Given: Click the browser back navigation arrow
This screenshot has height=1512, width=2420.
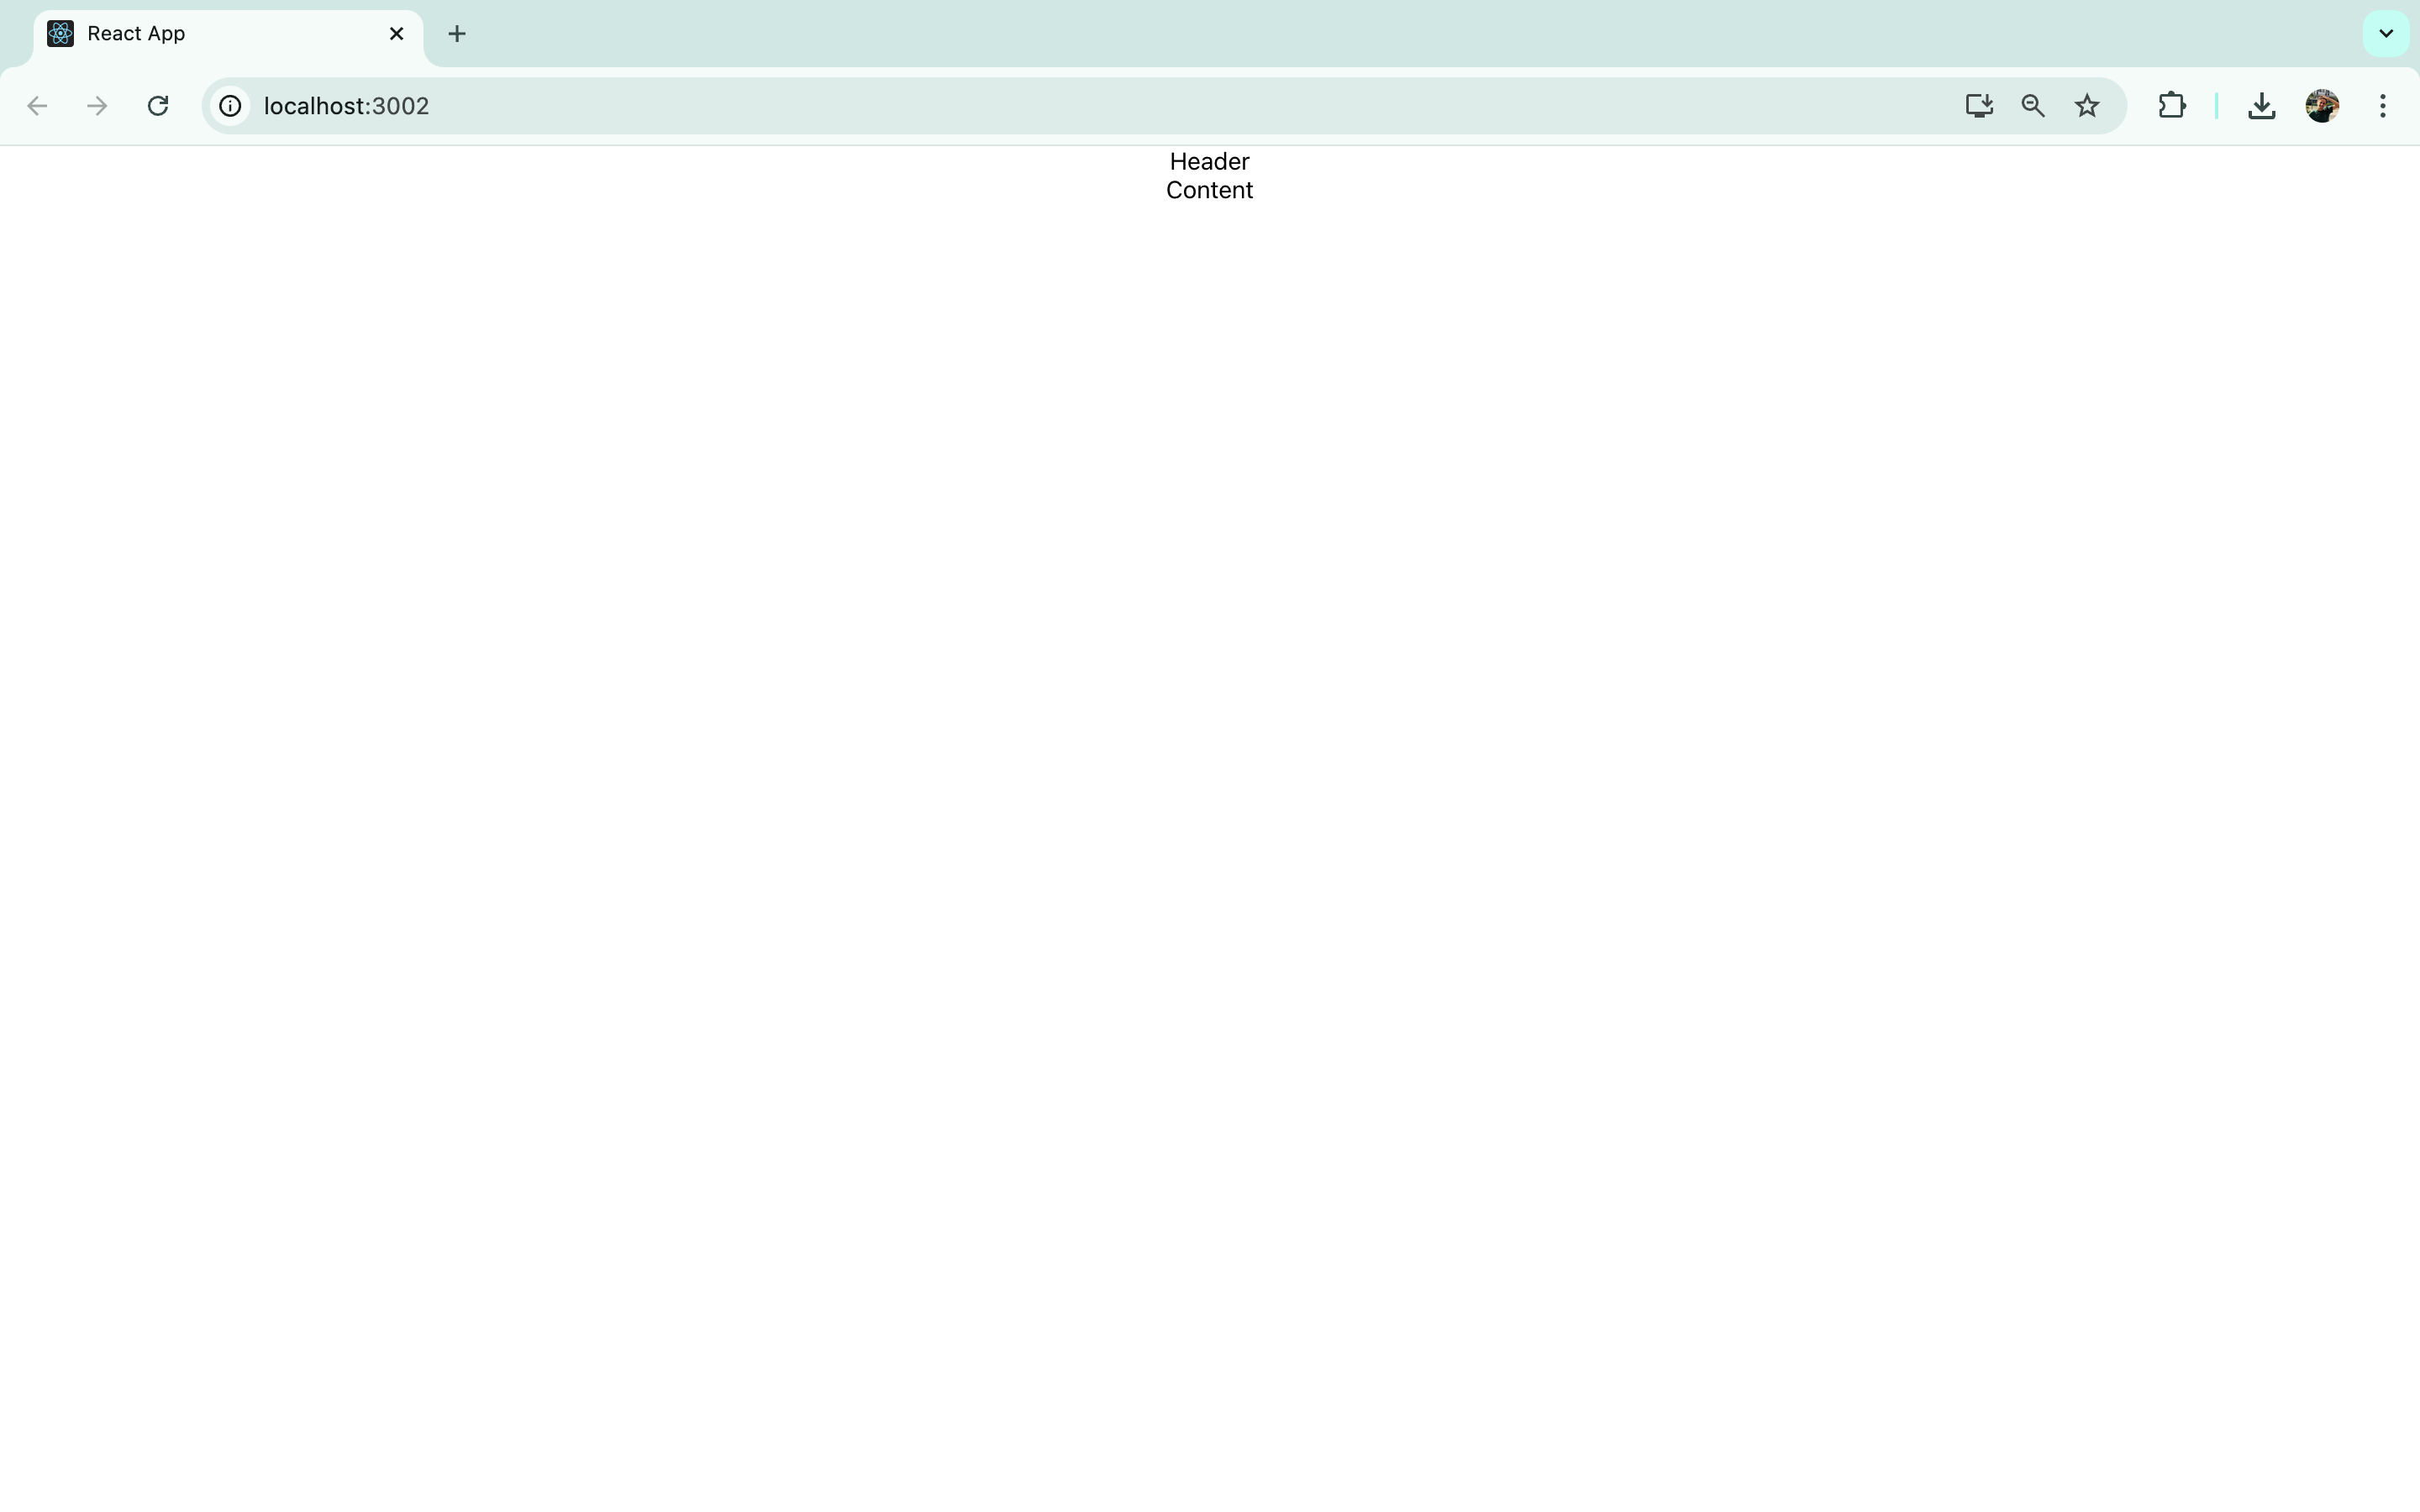Looking at the screenshot, I should [37, 104].
